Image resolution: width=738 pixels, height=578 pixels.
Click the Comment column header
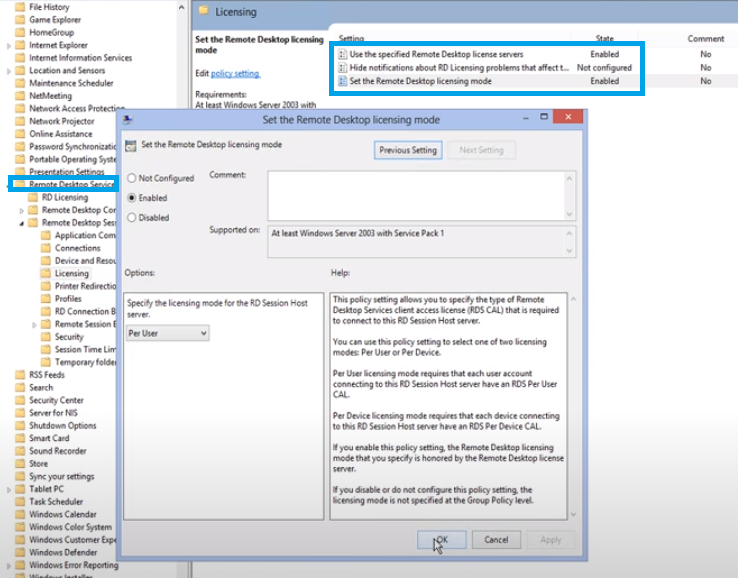[x=706, y=39]
